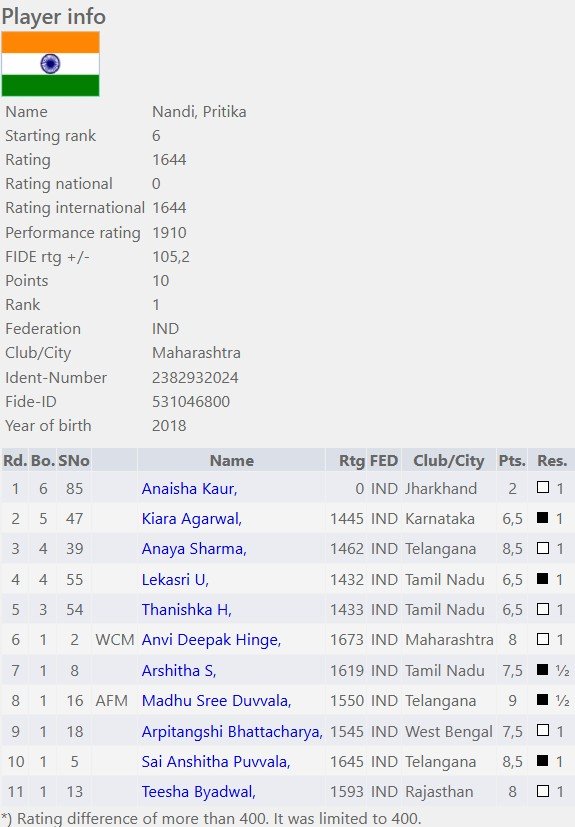Viewport: 575px width, 827px height.
Task: Open Madhu Sree Duvvala player link
Action: point(216,700)
